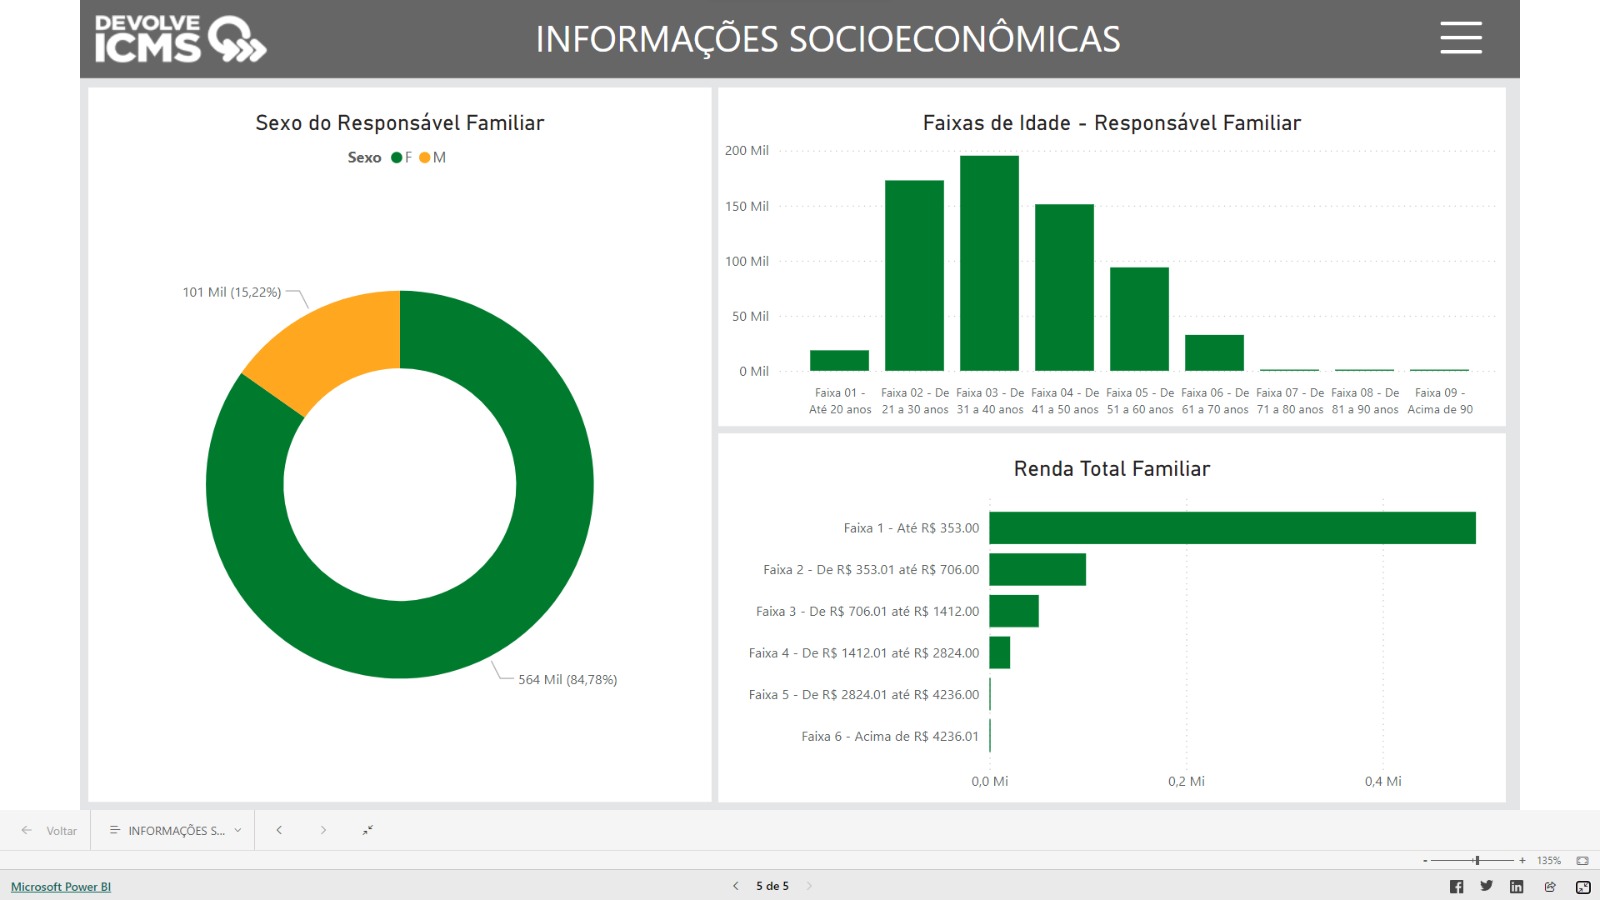This screenshot has width=1600, height=900.
Task: Open the hamburger menu in header
Action: click(1460, 38)
